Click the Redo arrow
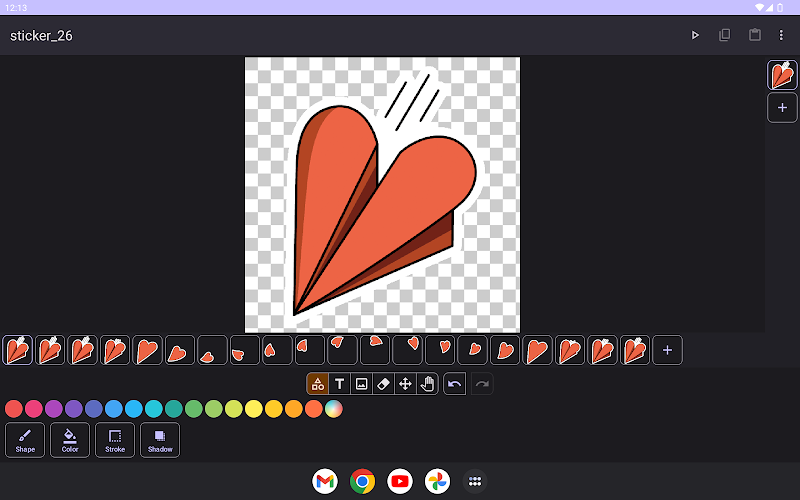 point(481,384)
